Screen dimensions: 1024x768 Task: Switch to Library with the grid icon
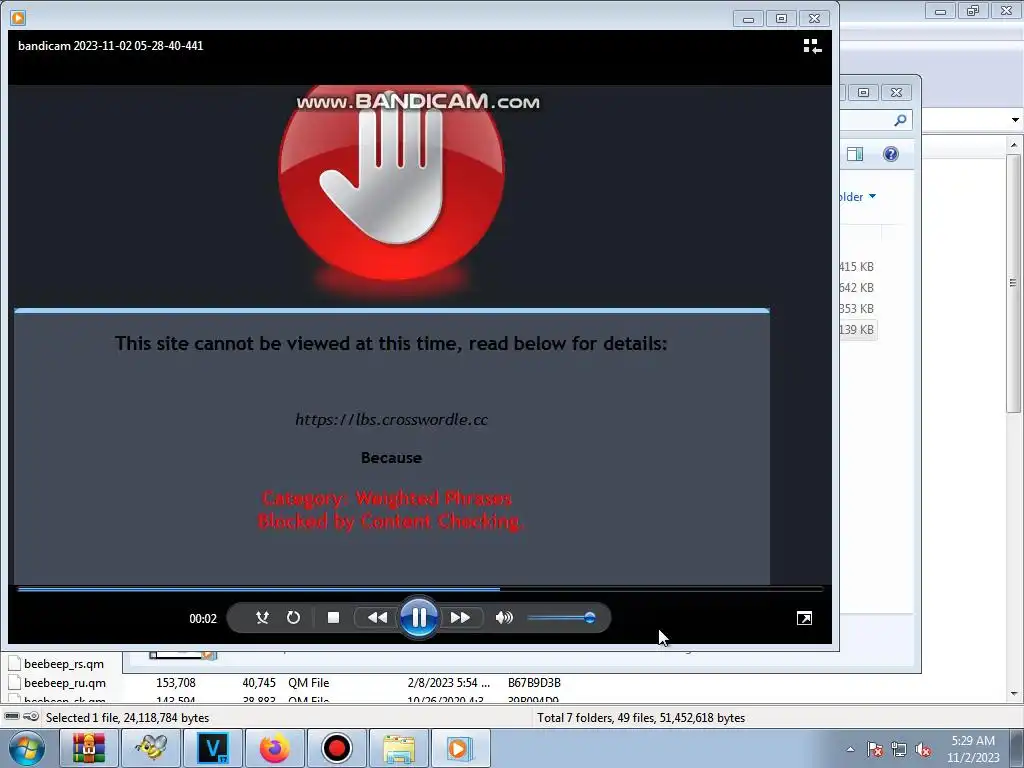[812, 46]
